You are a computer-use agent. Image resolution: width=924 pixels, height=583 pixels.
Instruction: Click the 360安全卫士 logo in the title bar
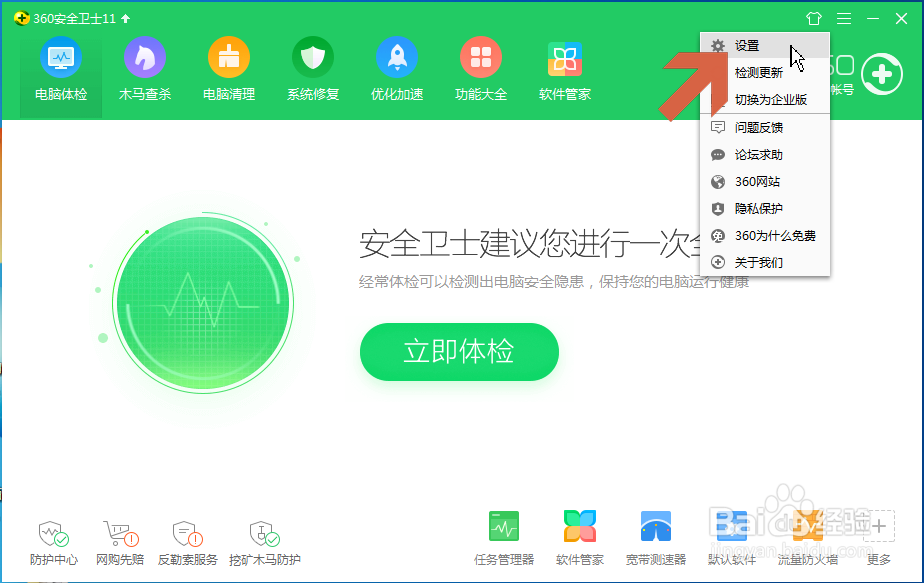[21, 18]
